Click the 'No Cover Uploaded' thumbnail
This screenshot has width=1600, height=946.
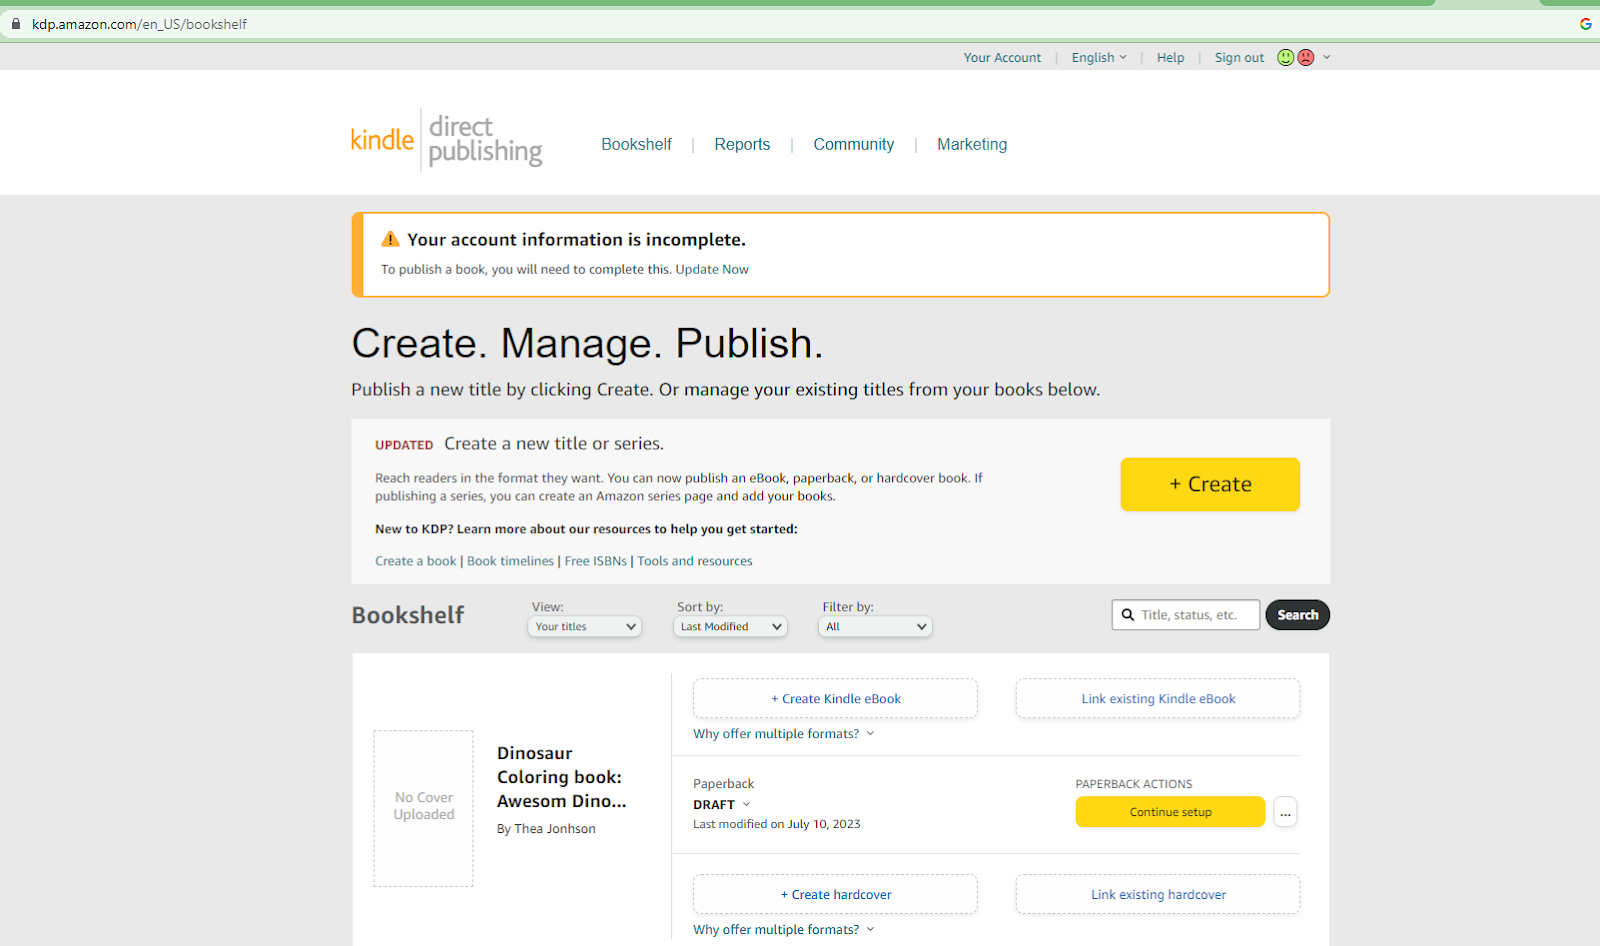pos(424,808)
